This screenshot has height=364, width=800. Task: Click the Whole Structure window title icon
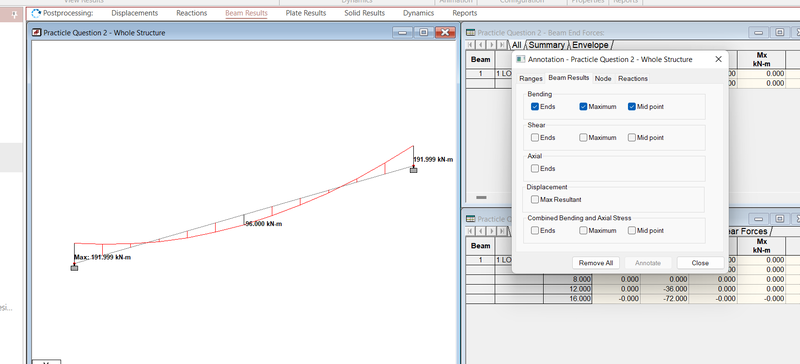click(36, 33)
